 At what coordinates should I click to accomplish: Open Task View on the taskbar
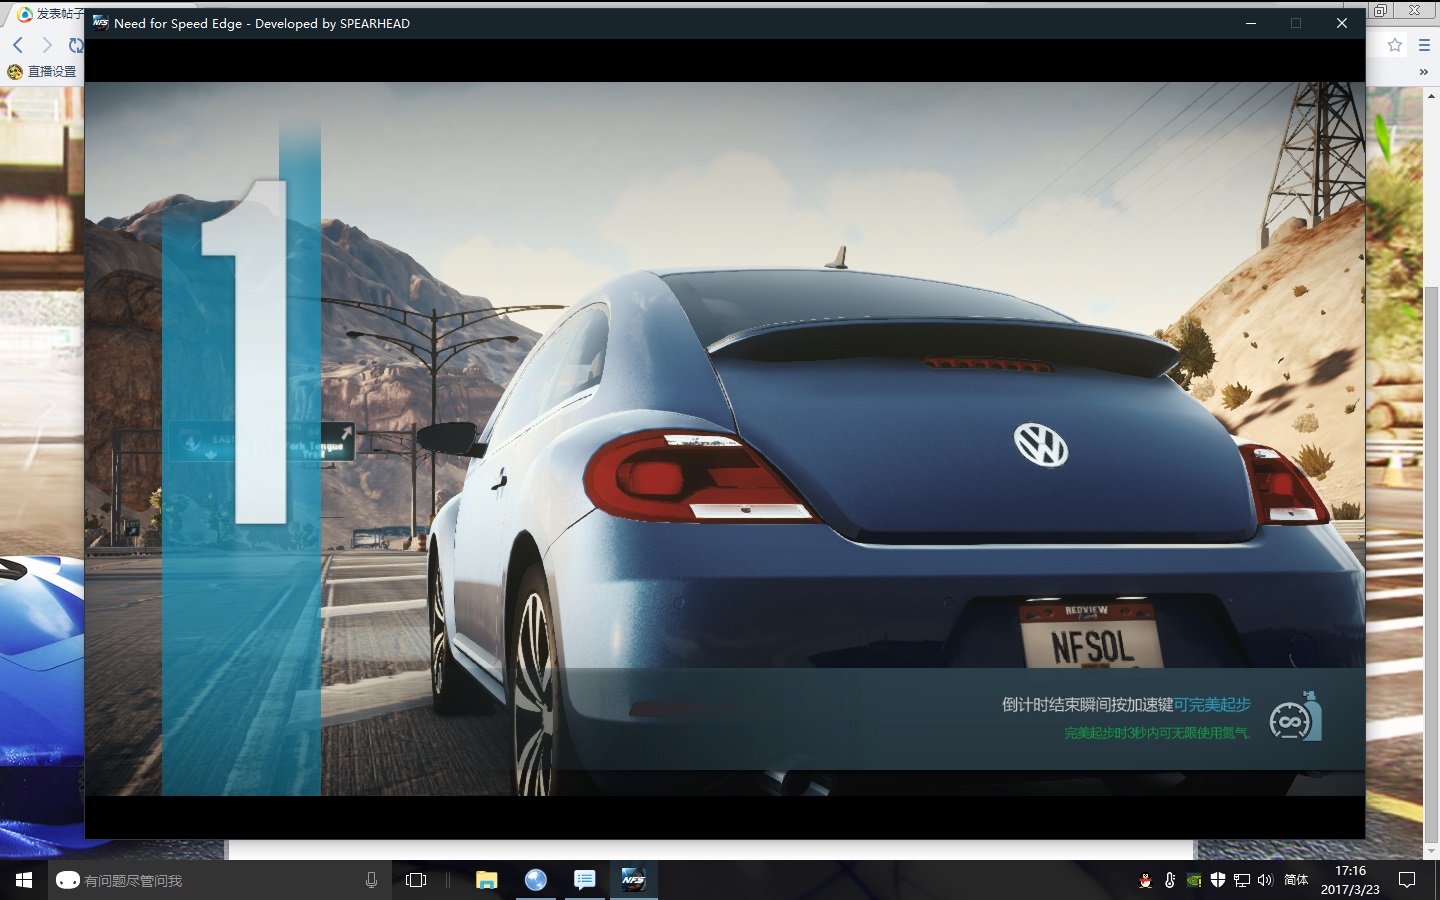coord(416,880)
